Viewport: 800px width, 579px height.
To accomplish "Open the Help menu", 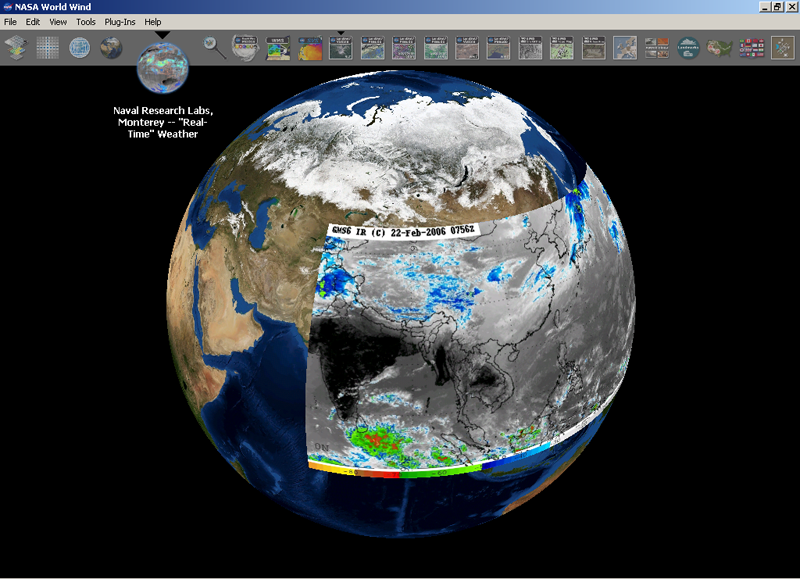I will click(153, 22).
